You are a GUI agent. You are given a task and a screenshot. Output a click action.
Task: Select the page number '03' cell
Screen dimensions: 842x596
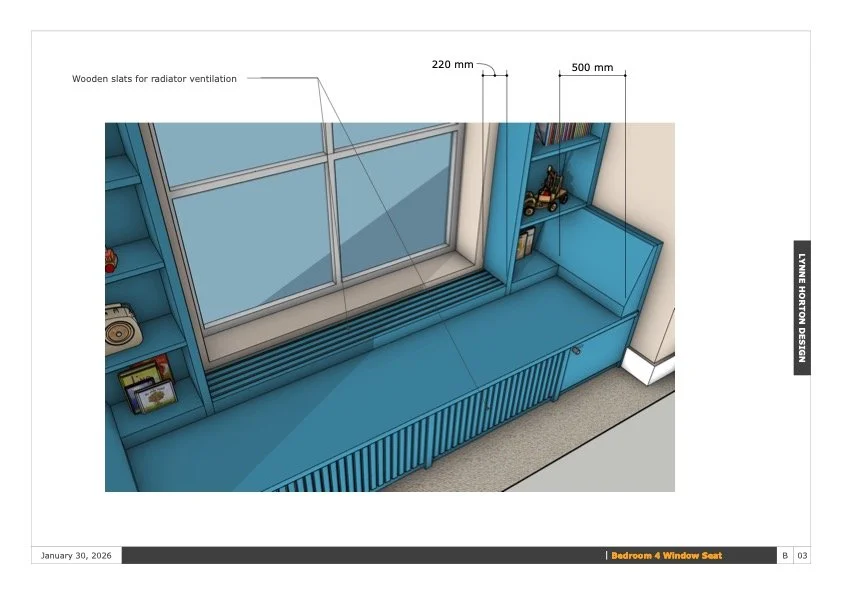(803, 554)
